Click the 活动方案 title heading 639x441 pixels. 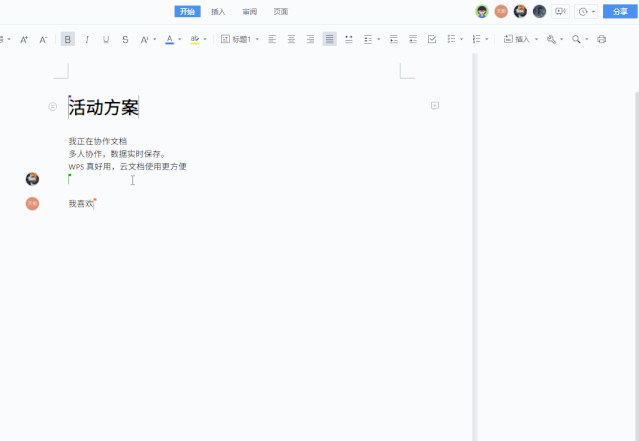(104, 107)
